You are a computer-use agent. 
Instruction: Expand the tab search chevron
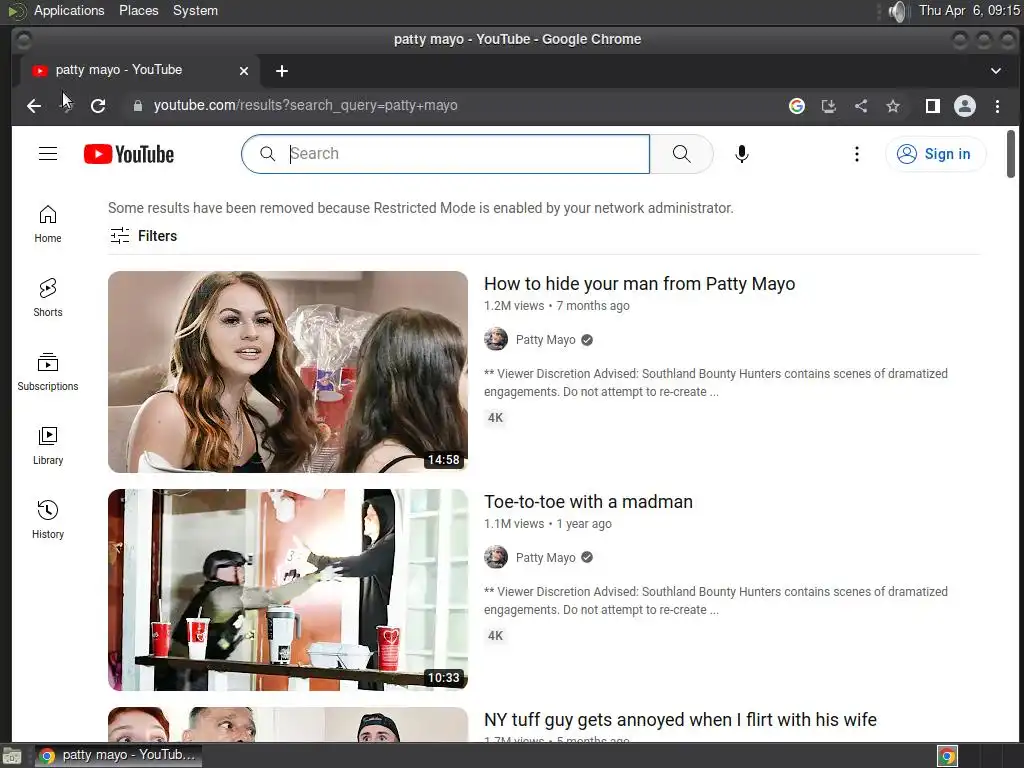[995, 71]
